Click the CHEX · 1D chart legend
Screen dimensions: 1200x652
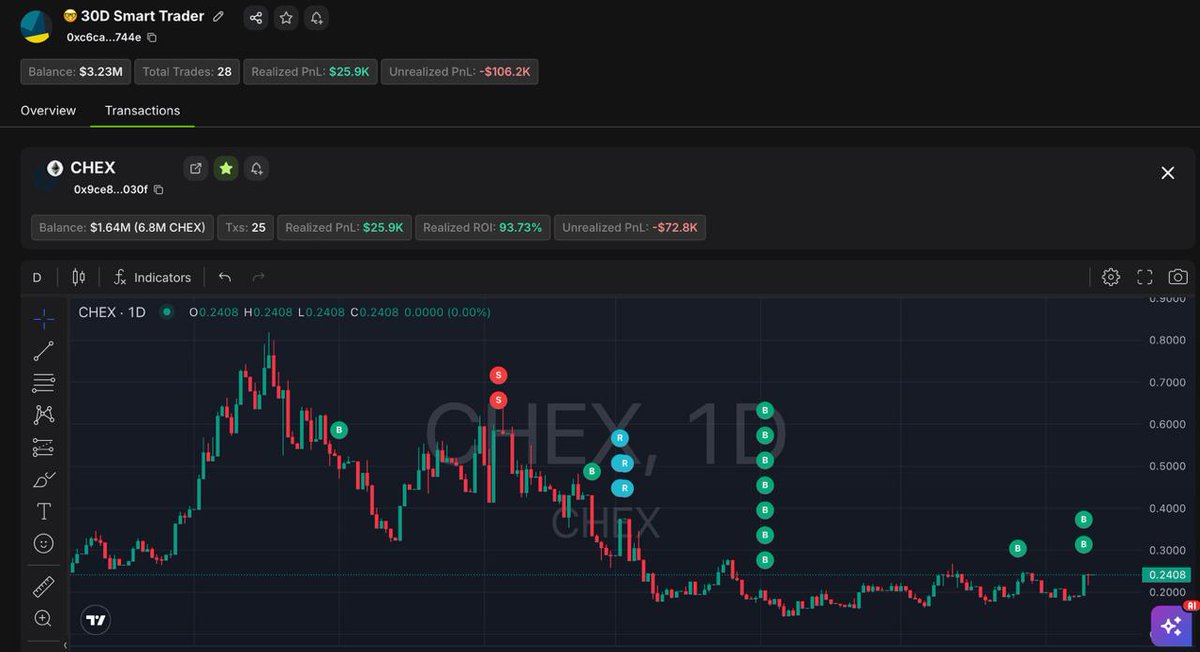112,312
